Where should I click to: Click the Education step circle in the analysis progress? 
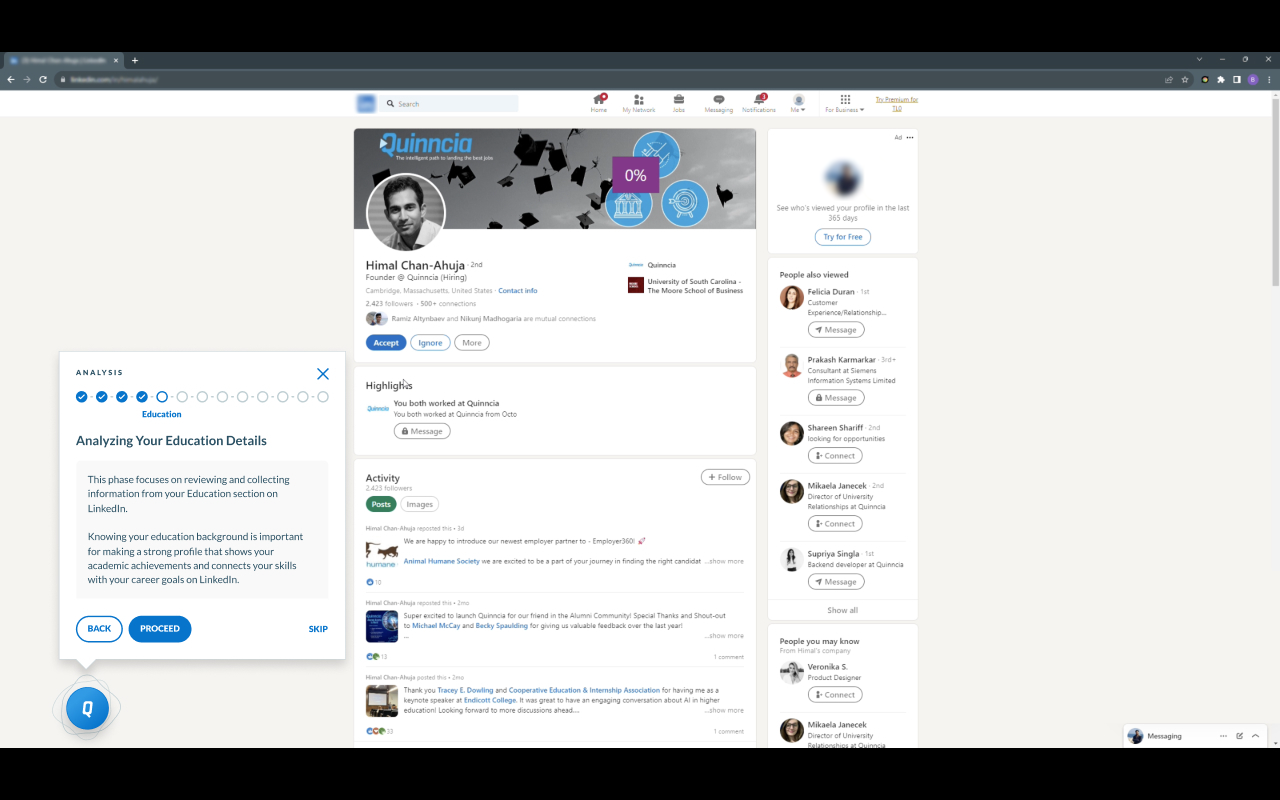(162, 396)
